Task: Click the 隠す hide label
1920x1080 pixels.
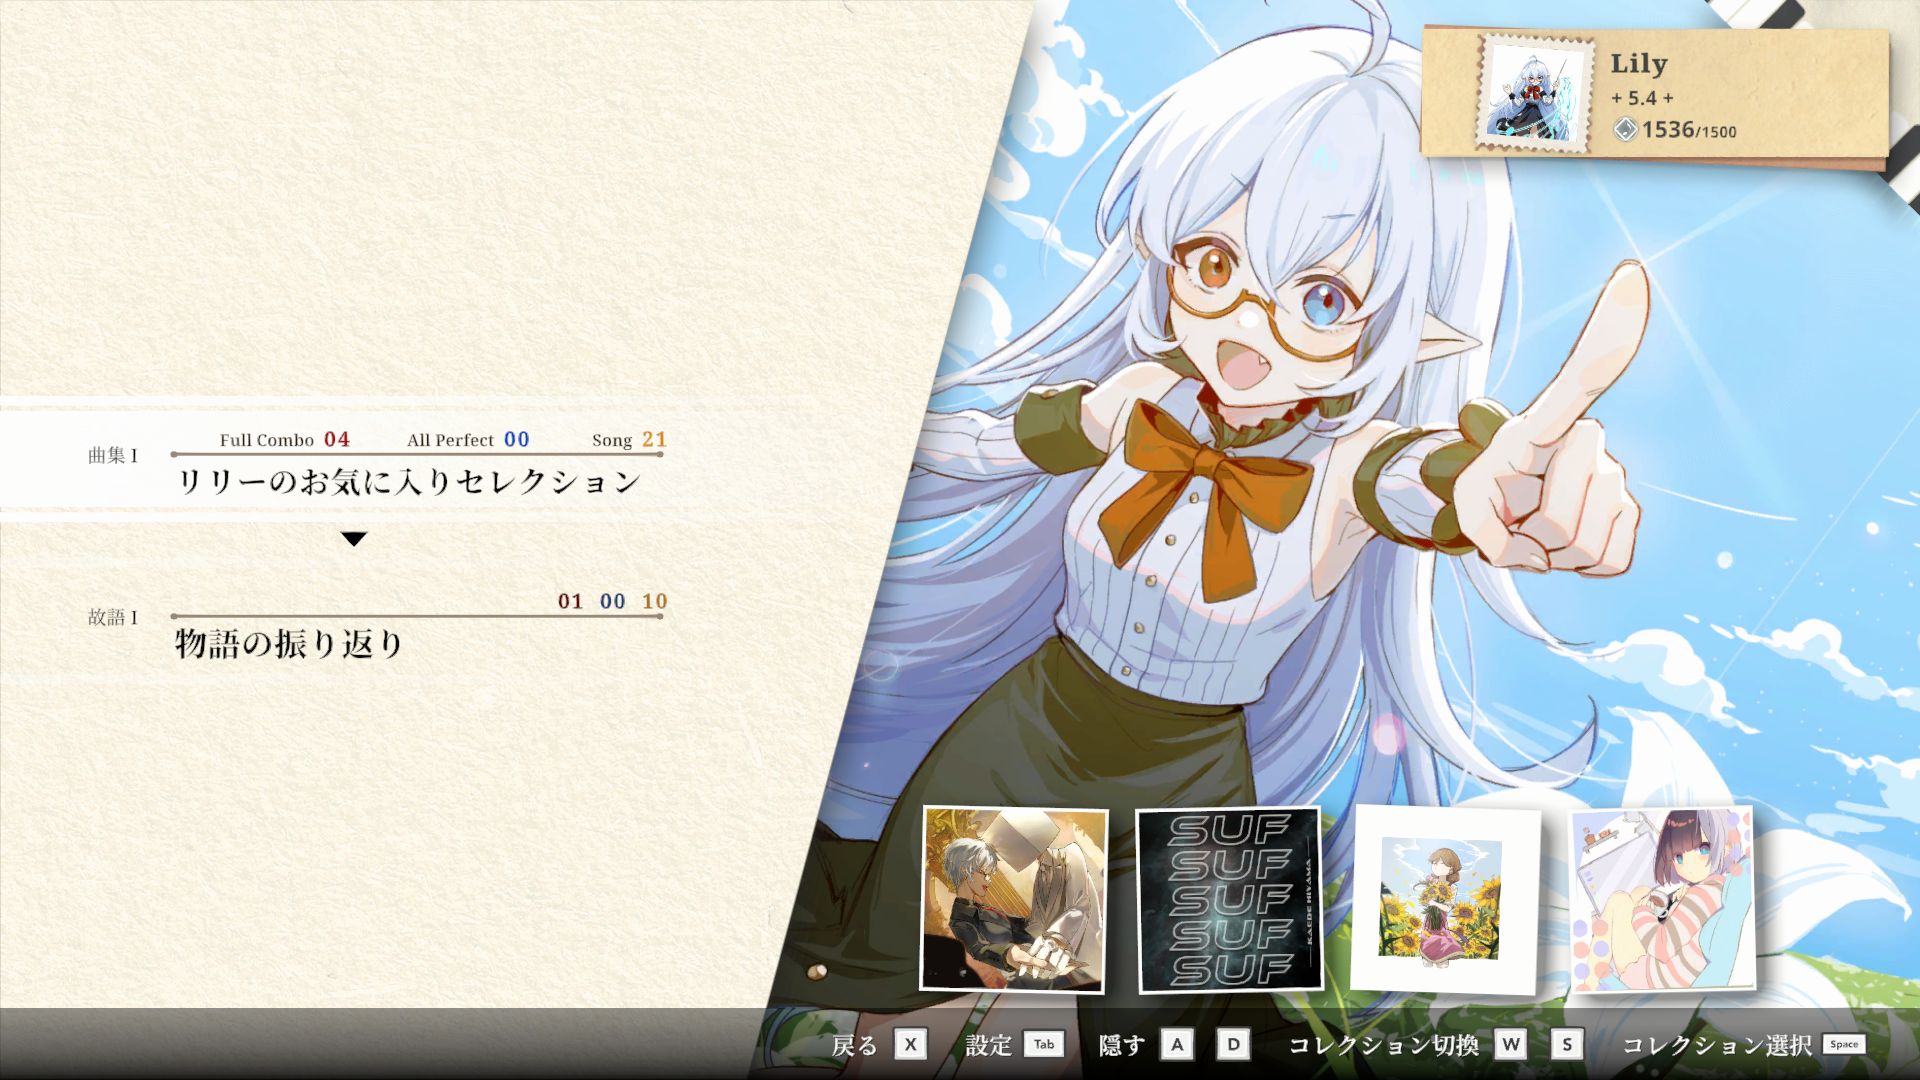Action: pyautogui.click(x=1122, y=1045)
